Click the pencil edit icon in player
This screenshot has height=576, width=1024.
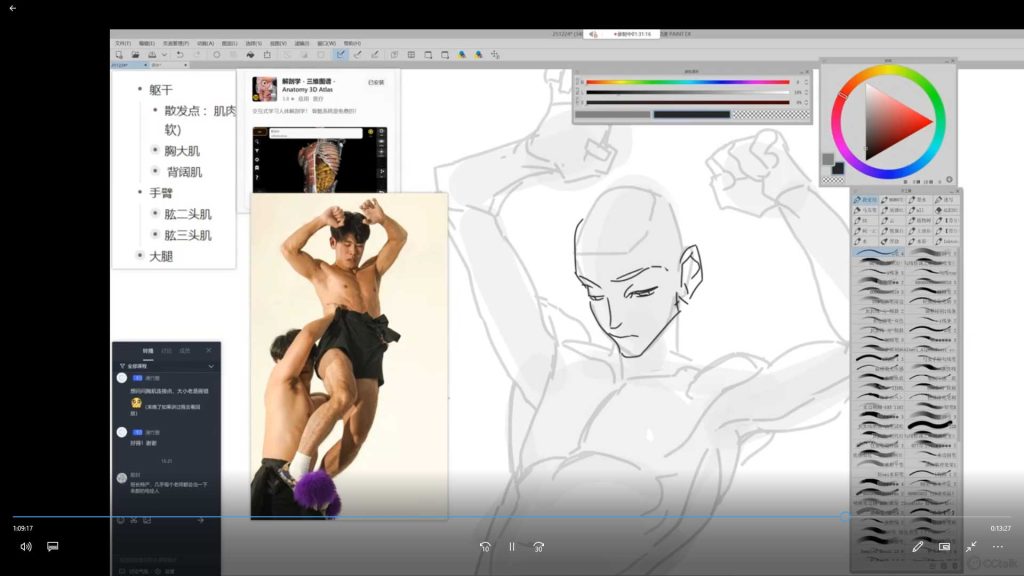point(918,547)
